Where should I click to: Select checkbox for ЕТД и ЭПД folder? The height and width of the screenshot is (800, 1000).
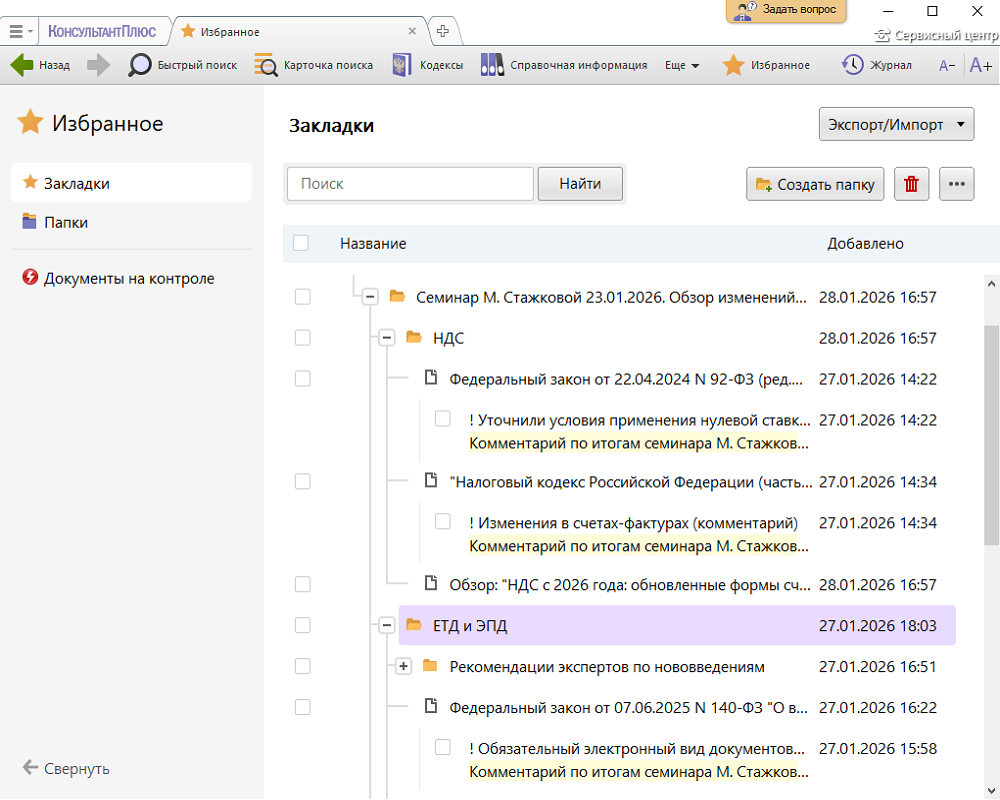pyautogui.click(x=303, y=625)
